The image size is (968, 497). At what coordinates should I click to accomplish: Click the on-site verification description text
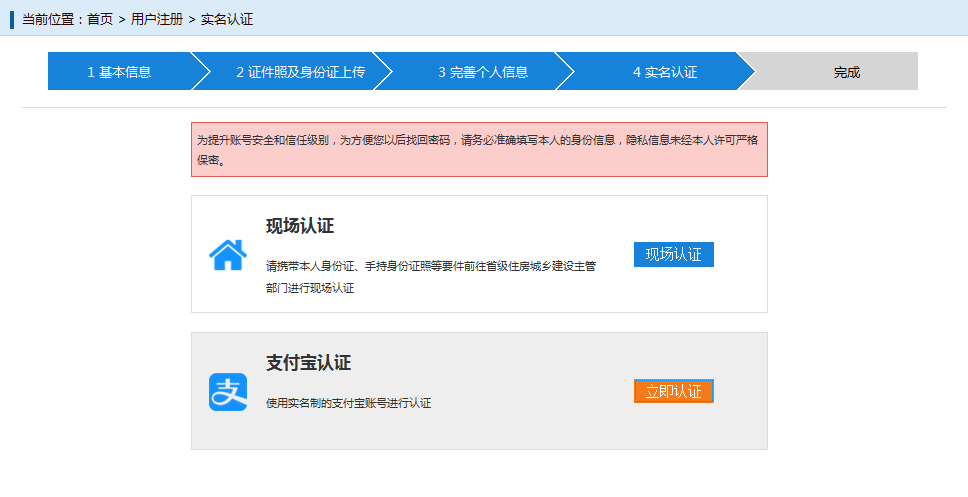pyautogui.click(x=430, y=277)
